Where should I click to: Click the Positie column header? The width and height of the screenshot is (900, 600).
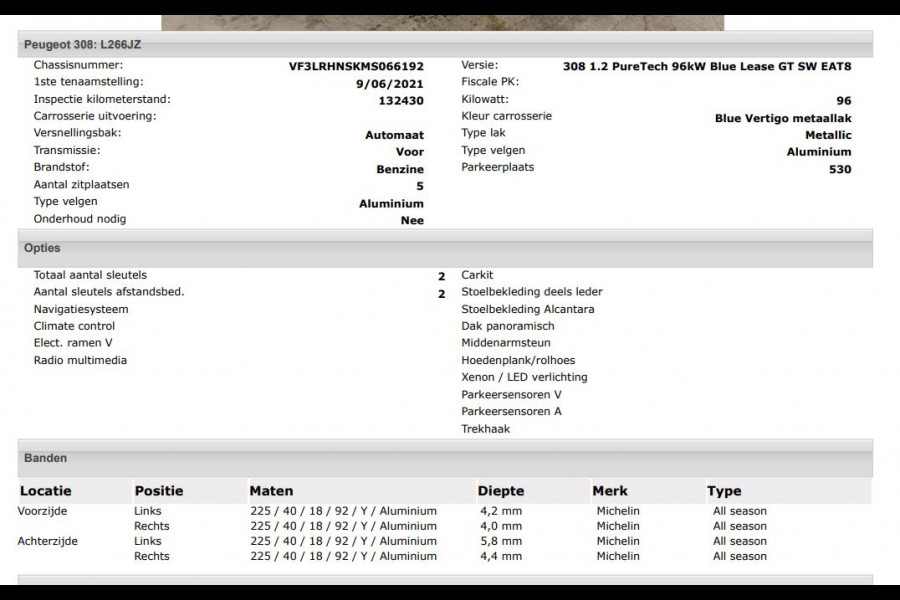(159, 491)
